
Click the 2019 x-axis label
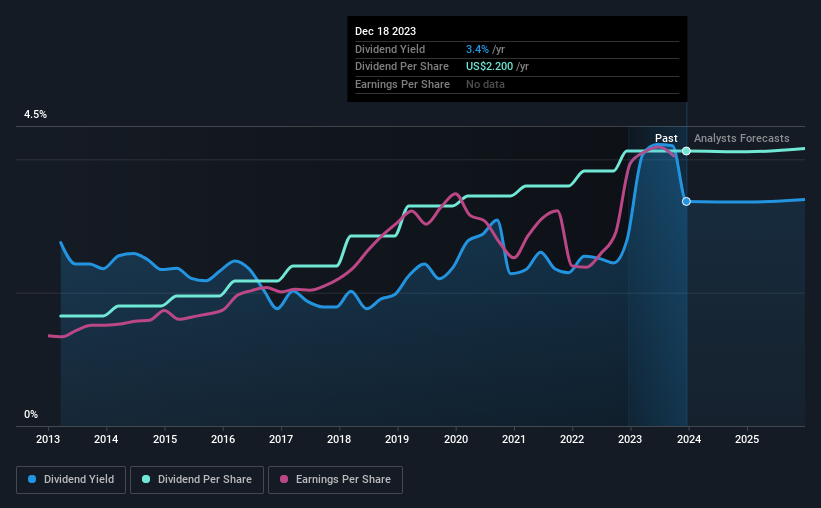coord(397,439)
